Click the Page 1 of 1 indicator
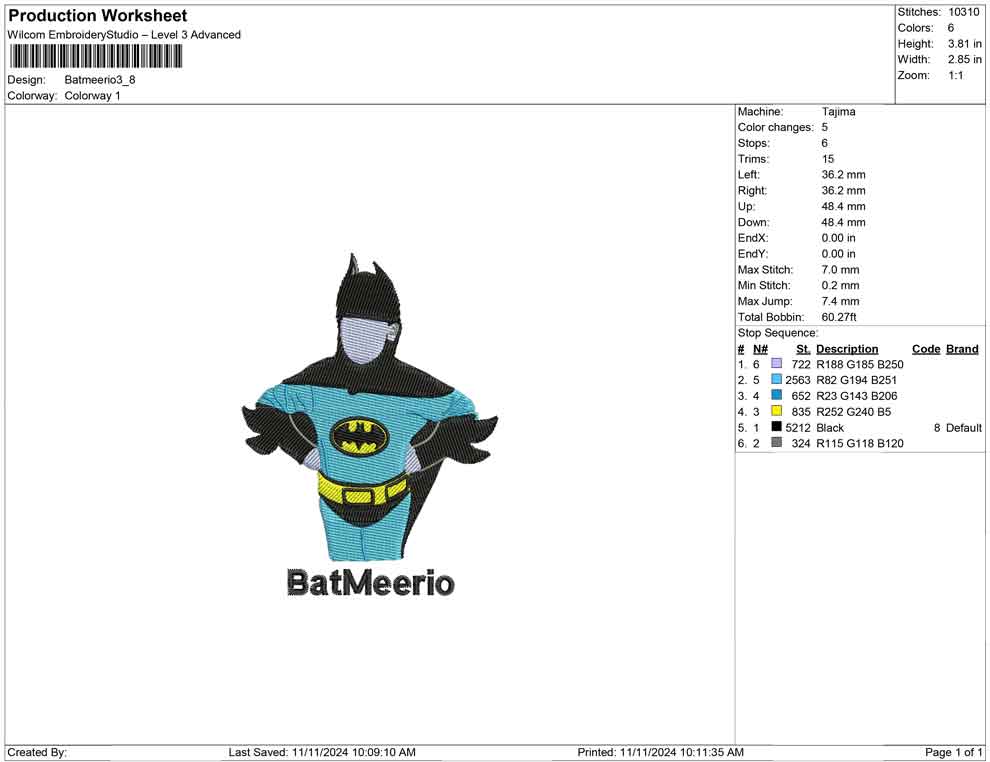 953,753
